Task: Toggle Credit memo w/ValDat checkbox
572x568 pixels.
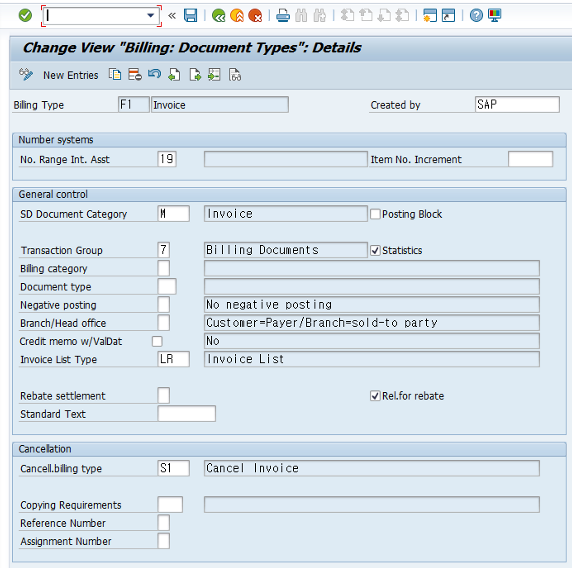Action: (157, 341)
